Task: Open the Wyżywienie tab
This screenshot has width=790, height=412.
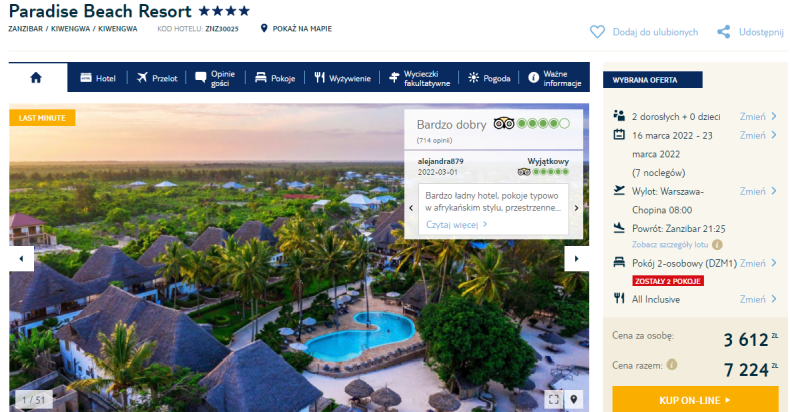Action: pos(343,78)
